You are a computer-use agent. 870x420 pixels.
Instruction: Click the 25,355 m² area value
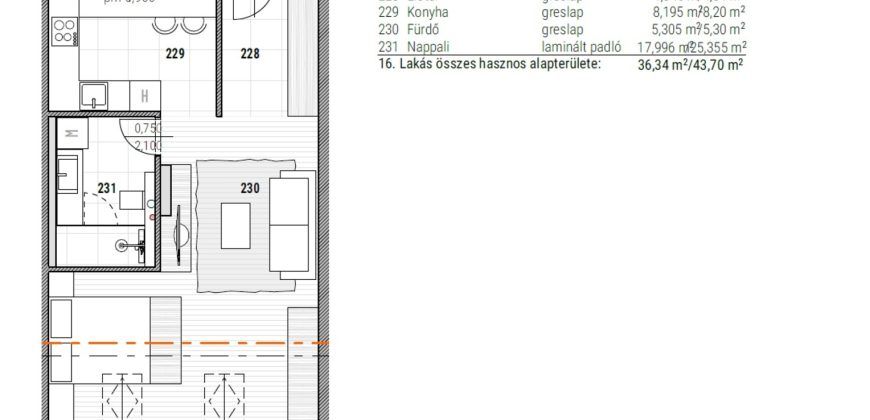[719, 47]
